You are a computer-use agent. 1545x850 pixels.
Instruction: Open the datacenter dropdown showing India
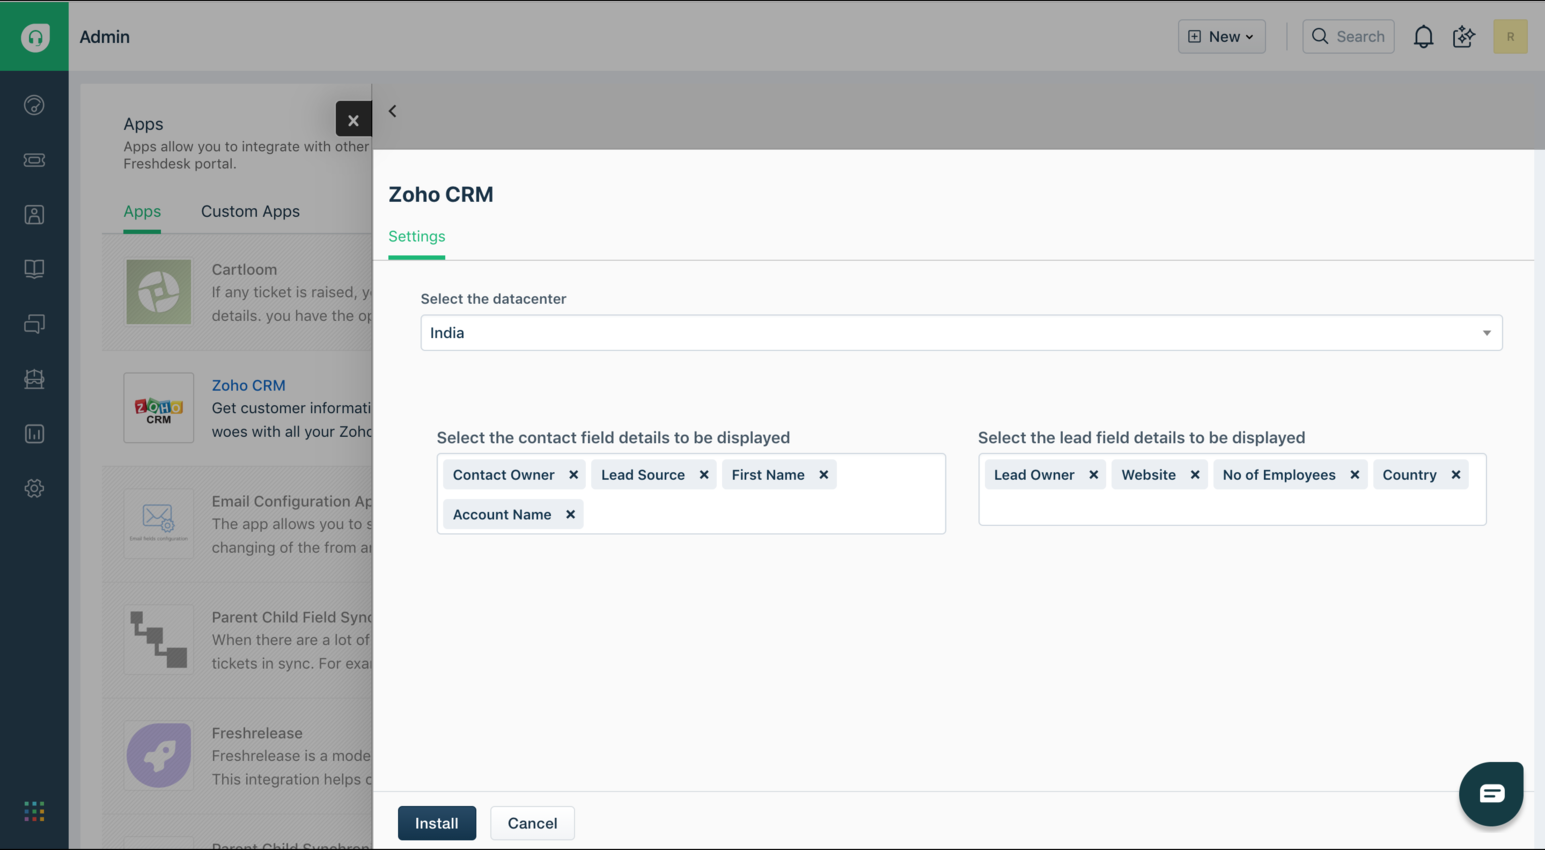coord(960,332)
